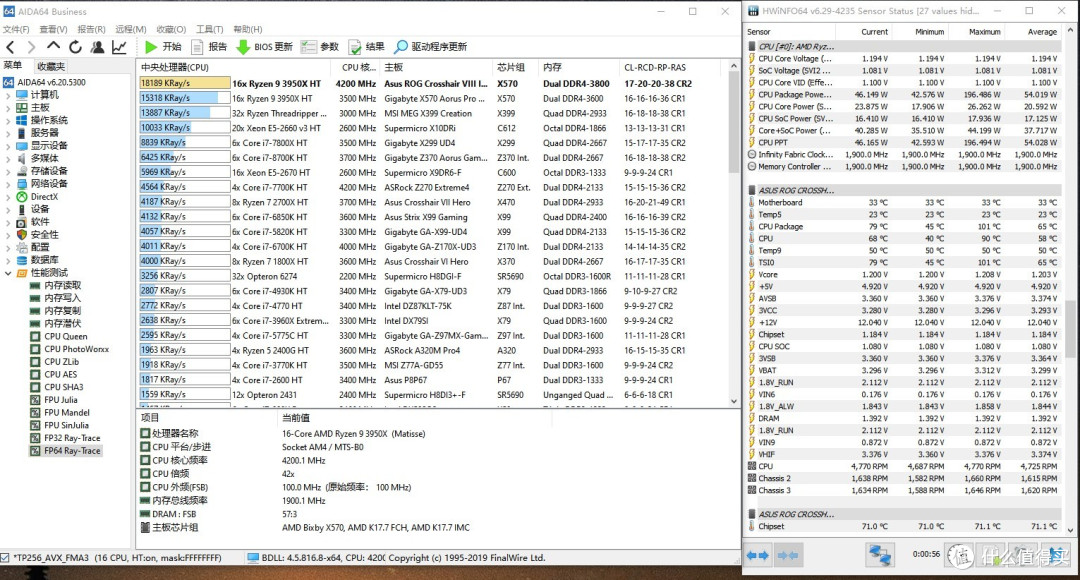Select the DirectX tree item
Viewport: 1080px width, 580px height.
pos(37,196)
